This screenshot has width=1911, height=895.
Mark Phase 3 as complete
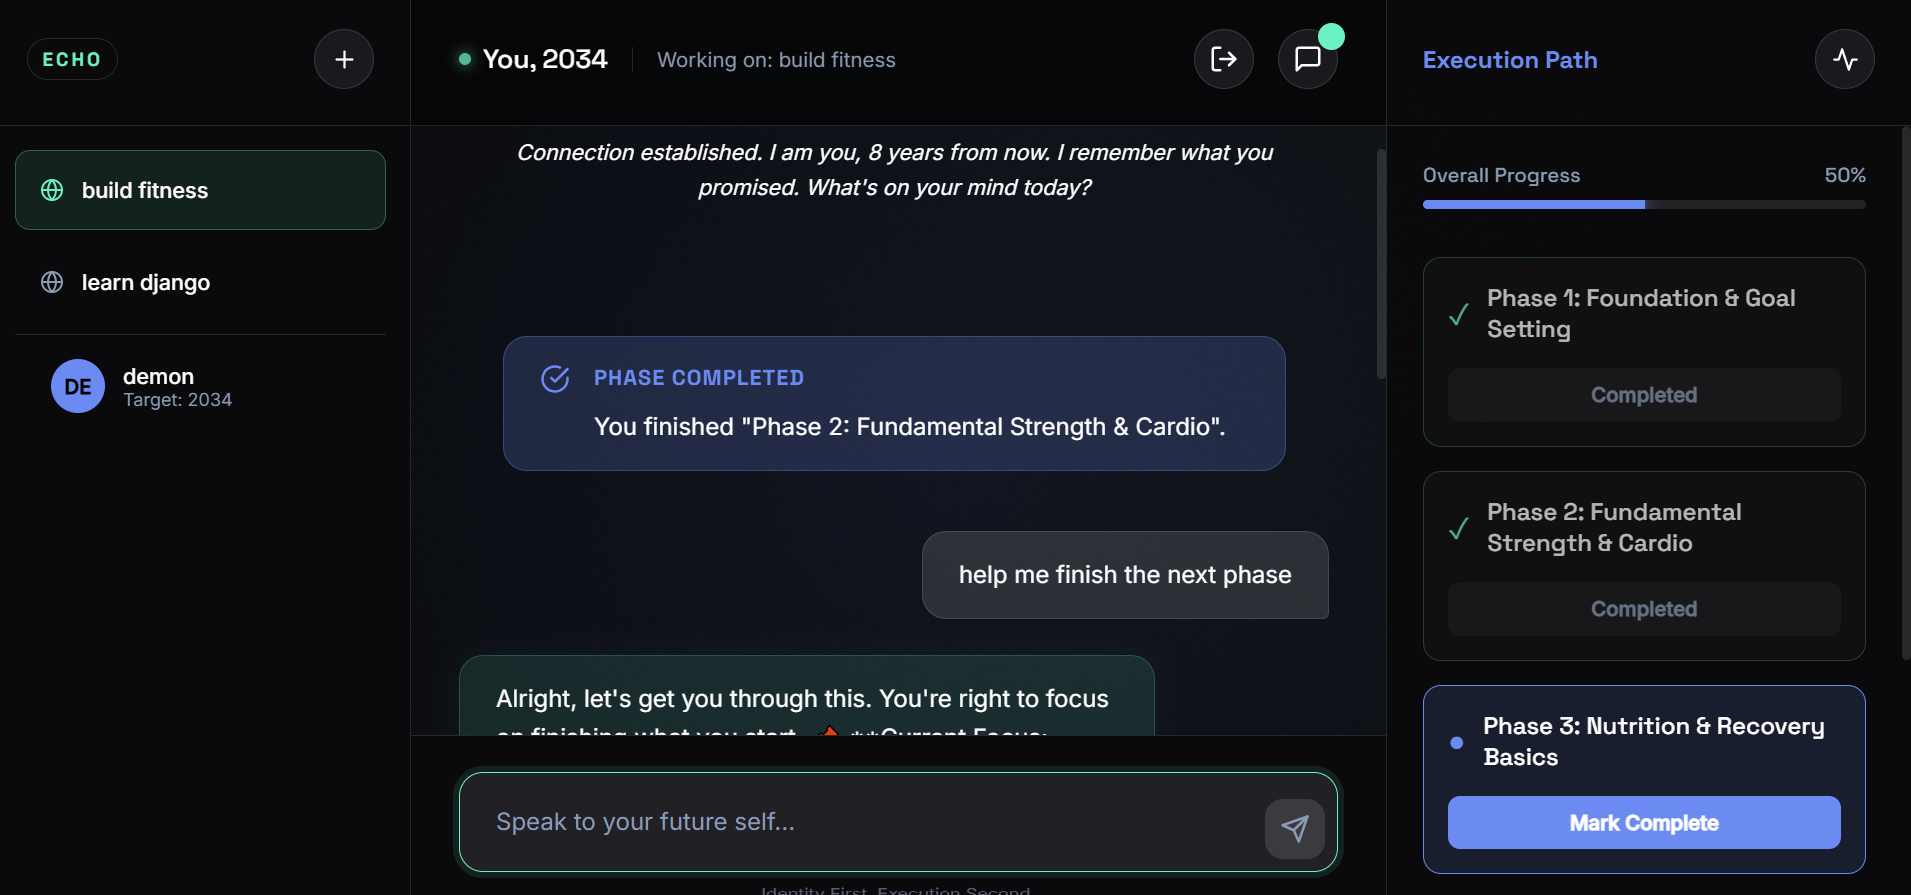tap(1643, 823)
